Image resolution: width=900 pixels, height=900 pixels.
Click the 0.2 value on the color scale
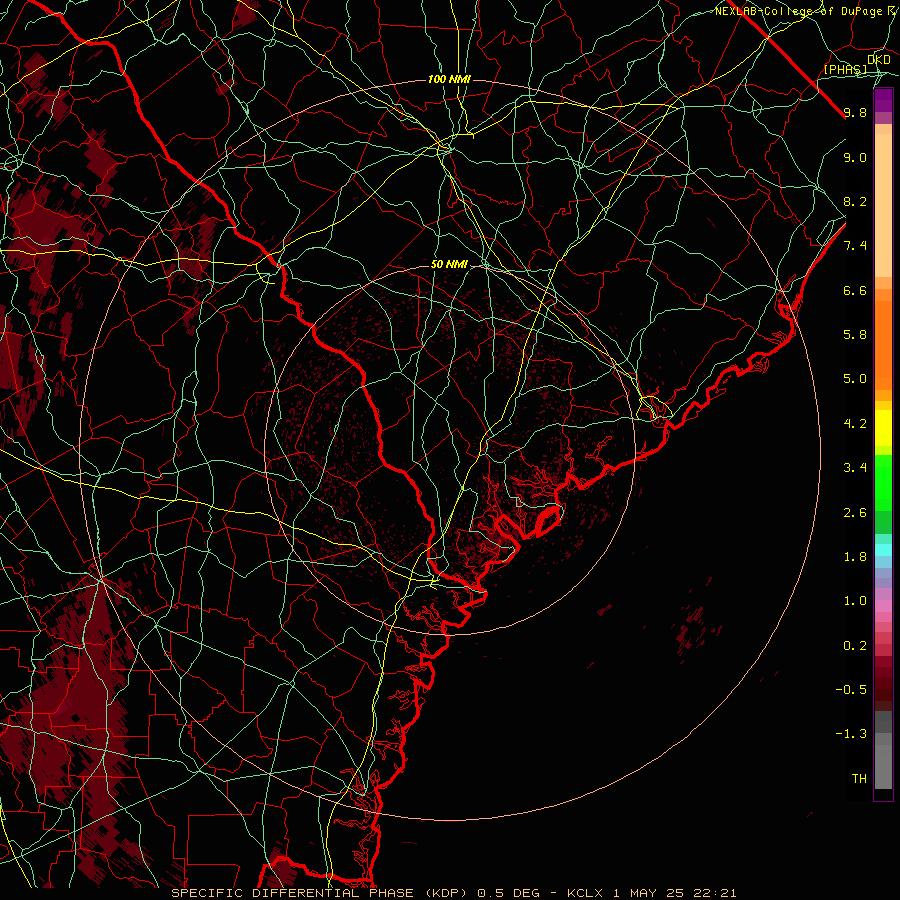[855, 646]
